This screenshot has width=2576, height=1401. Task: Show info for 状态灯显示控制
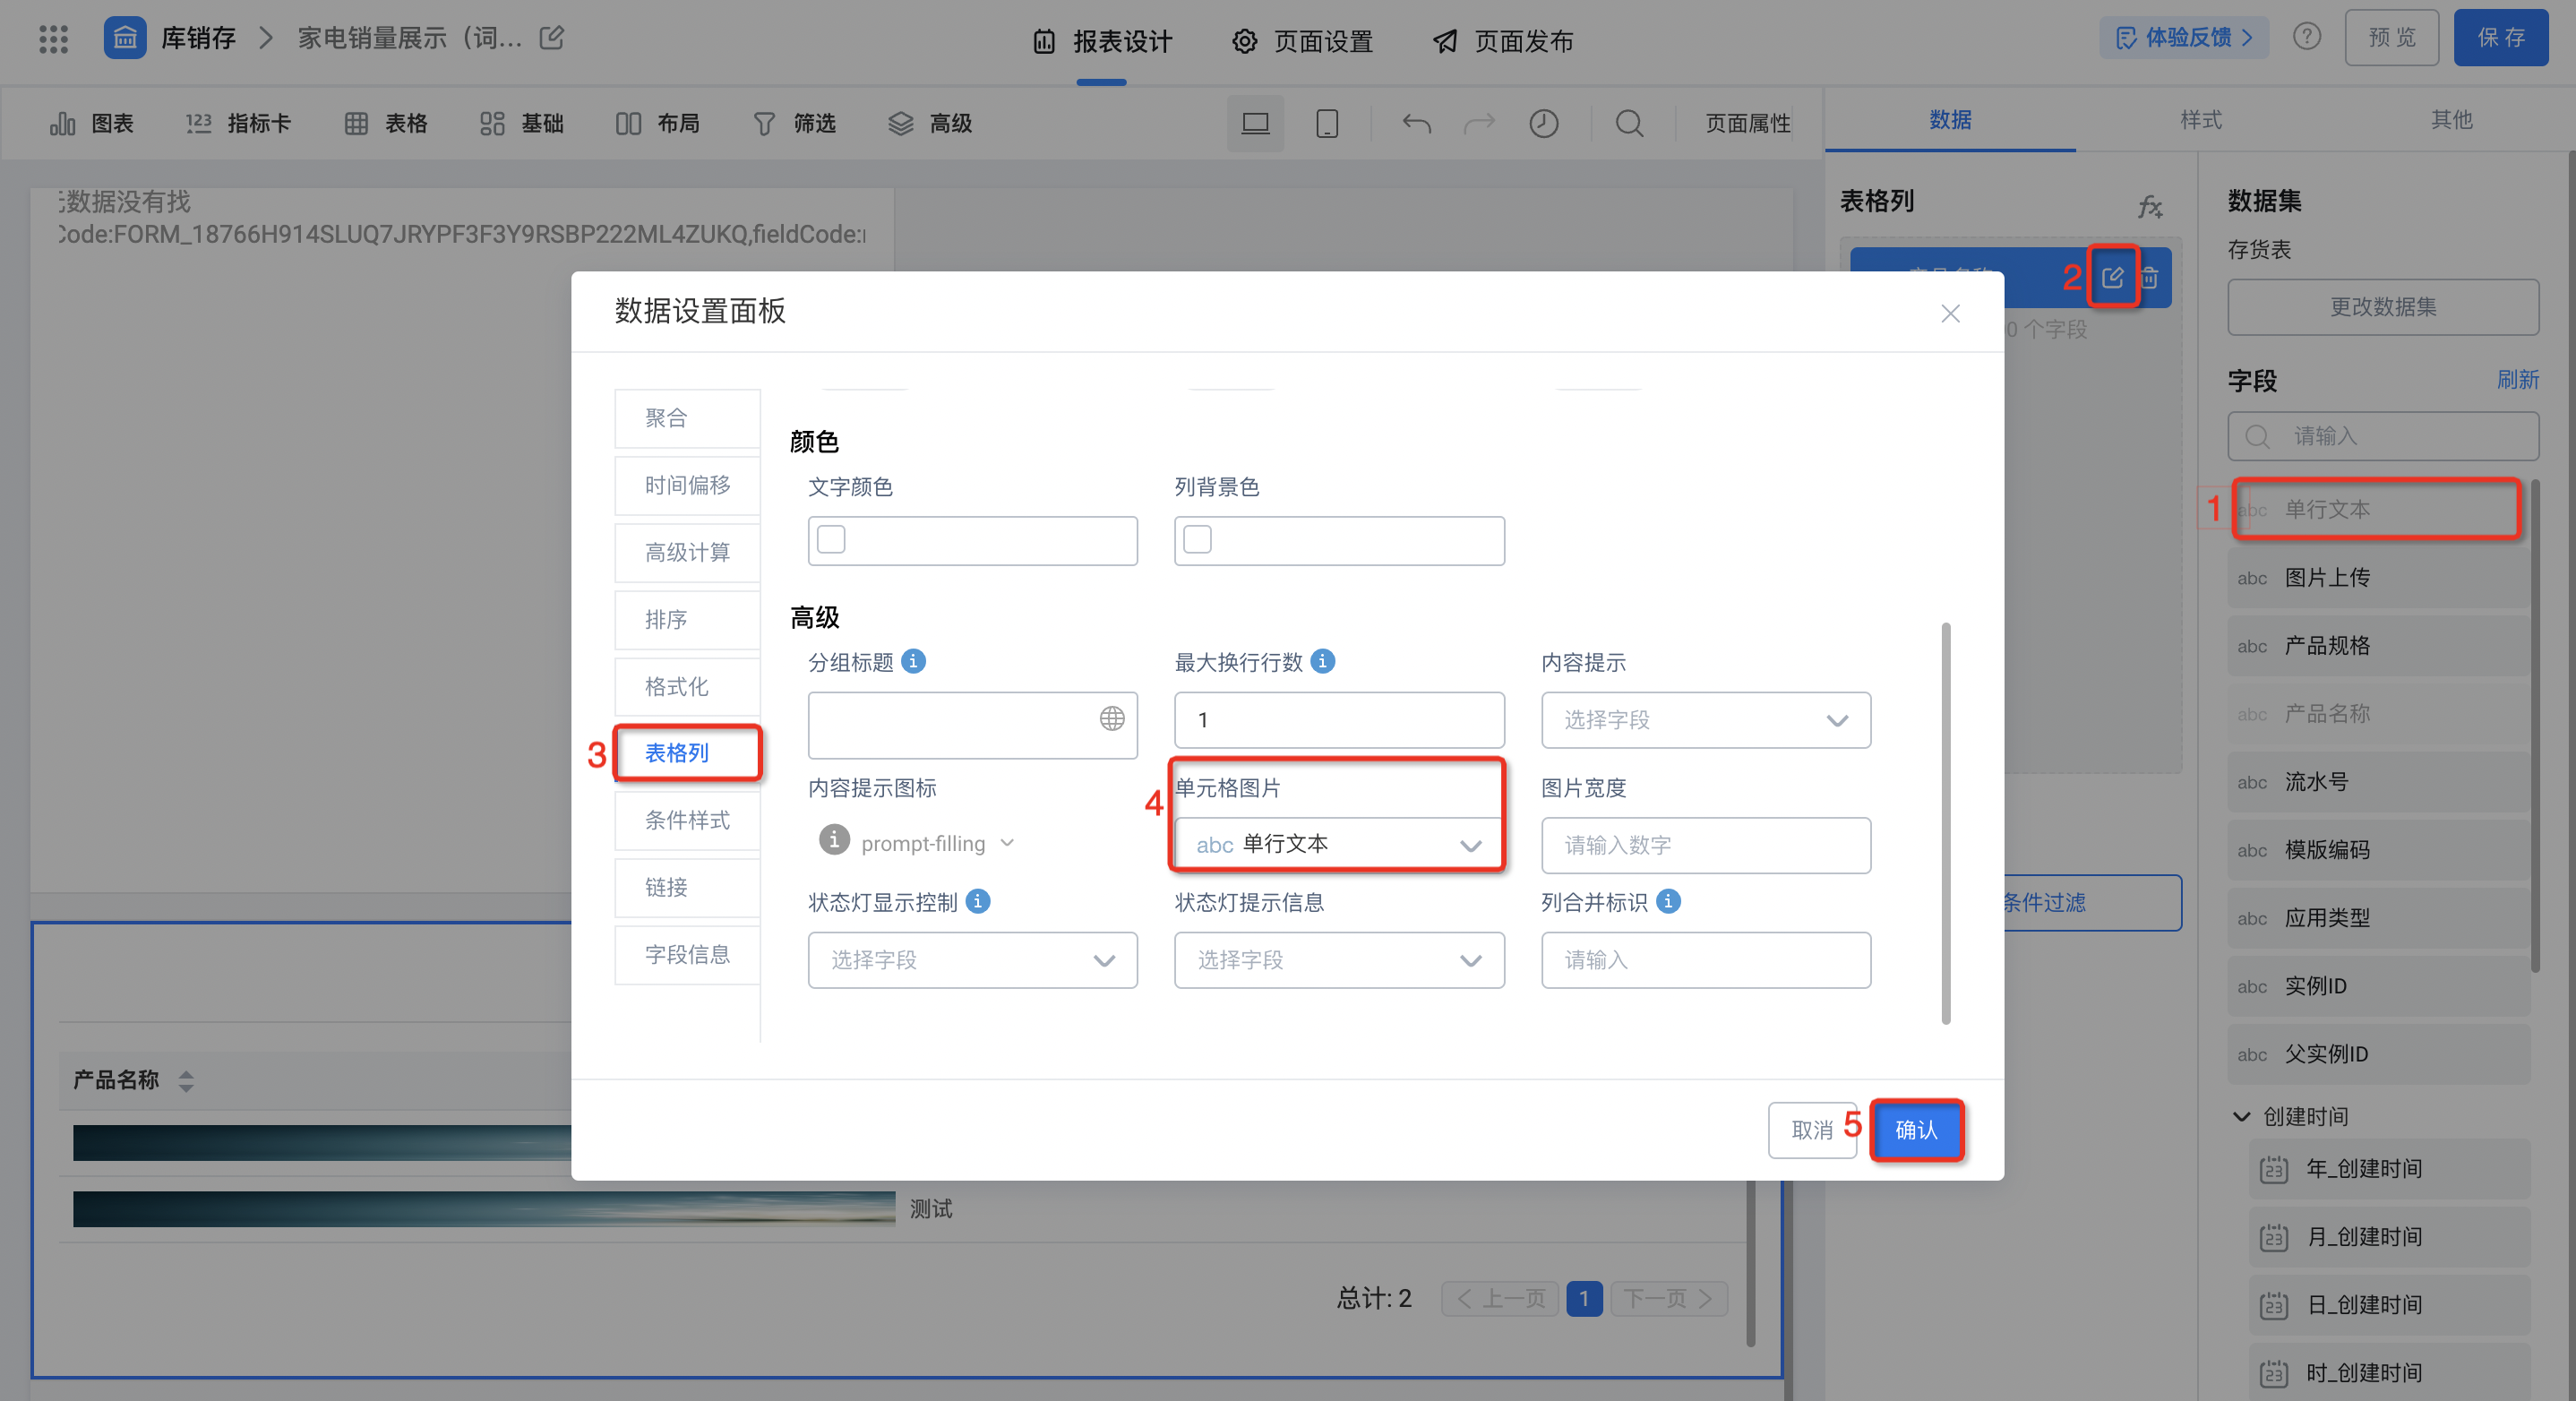978,901
